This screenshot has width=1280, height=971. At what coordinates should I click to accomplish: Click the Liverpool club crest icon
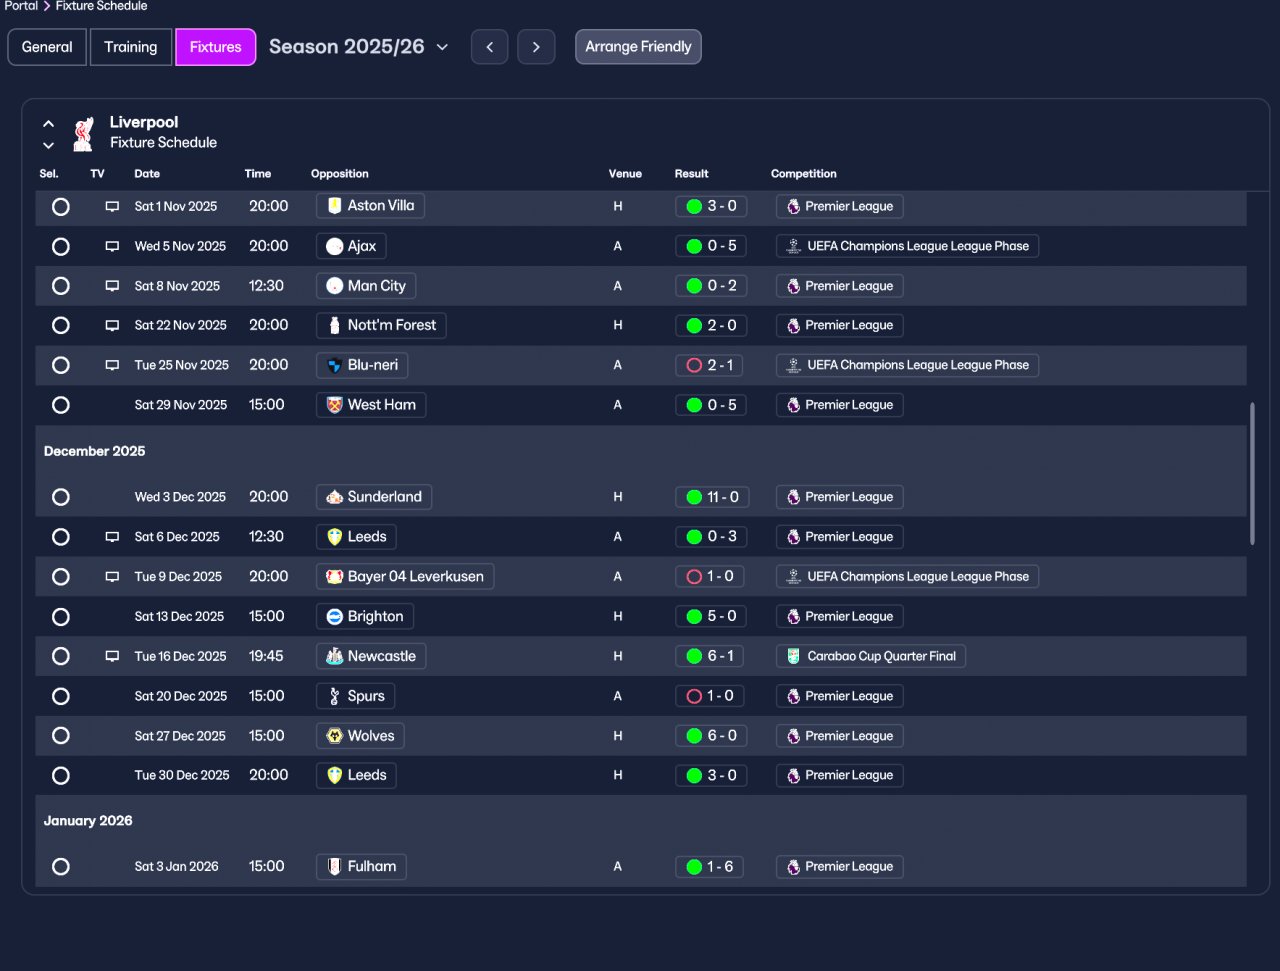point(84,133)
